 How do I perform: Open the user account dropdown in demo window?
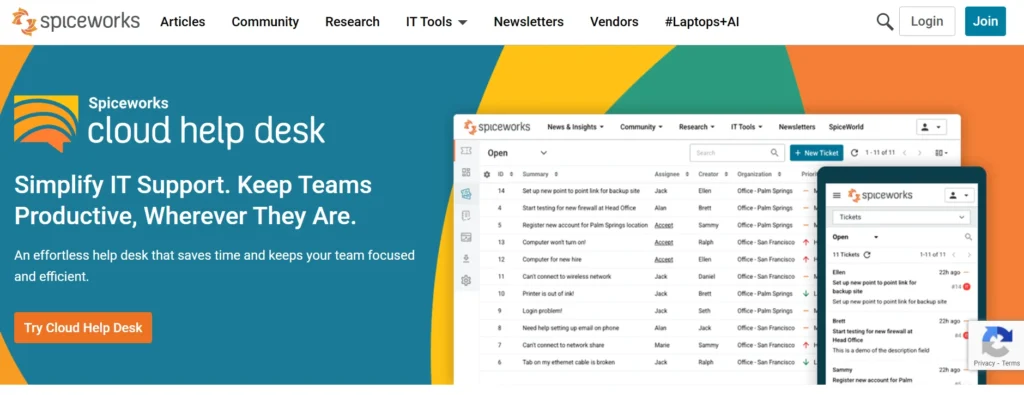tap(932, 127)
